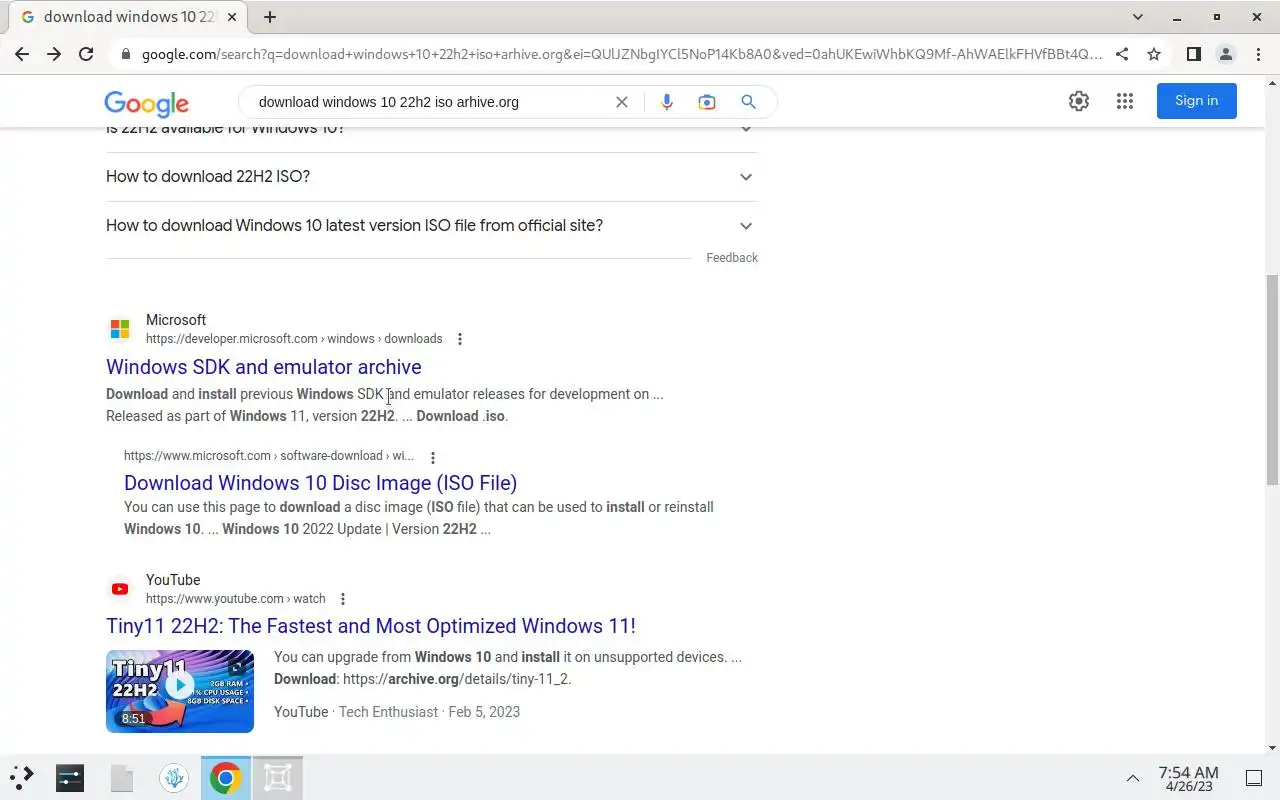Open the Google apps grid
The height and width of the screenshot is (800, 1280).
tap(1125, 101)
